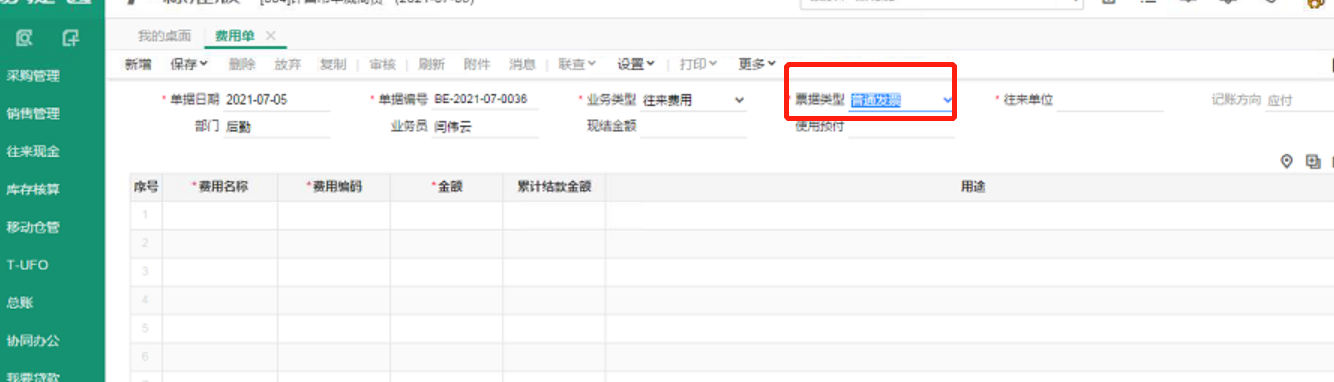Open 销售管理 in the sidebar
Screen dimensions: 1334x382
click(x=33, y=114)
